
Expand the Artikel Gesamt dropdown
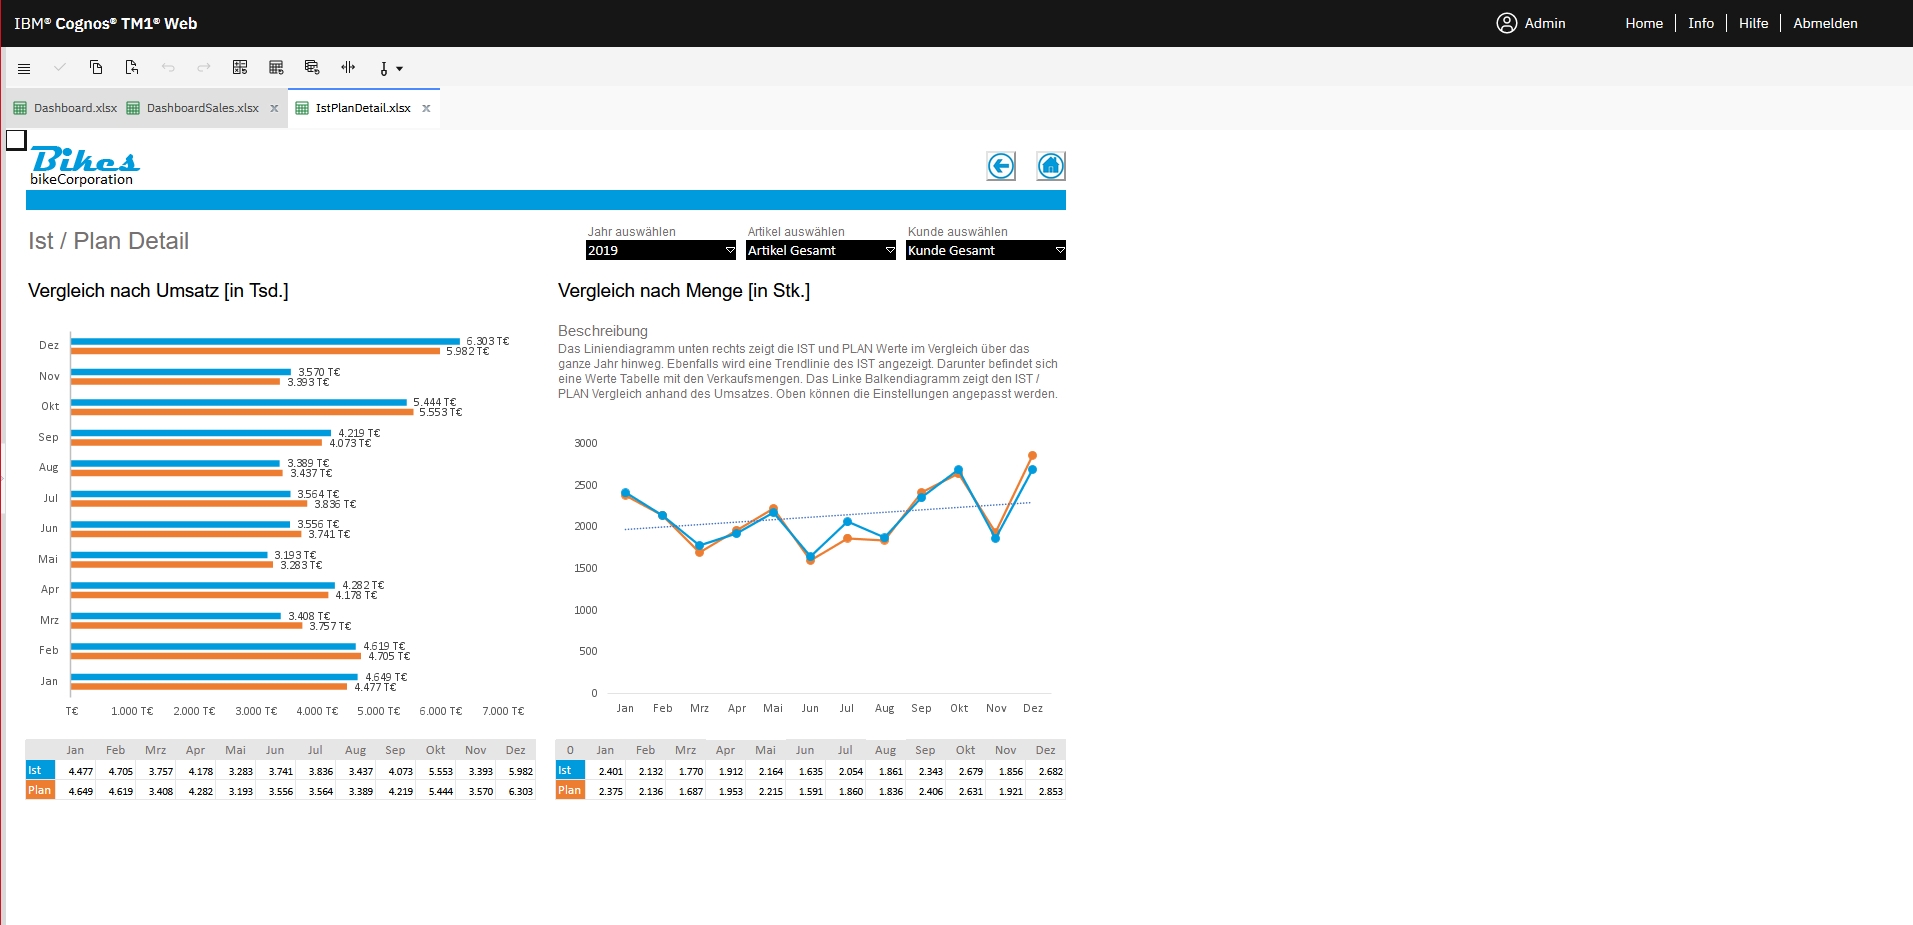coord(821,250)
